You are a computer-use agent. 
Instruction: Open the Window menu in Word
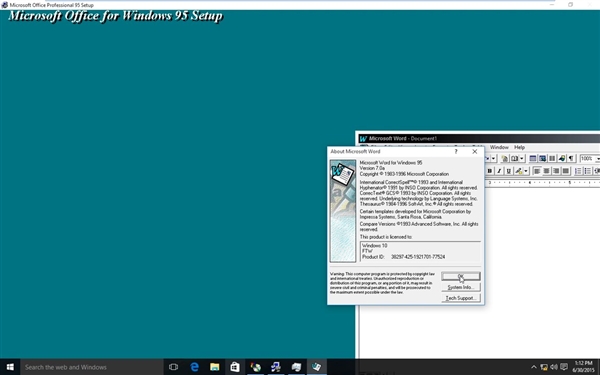tap(499, 147)
